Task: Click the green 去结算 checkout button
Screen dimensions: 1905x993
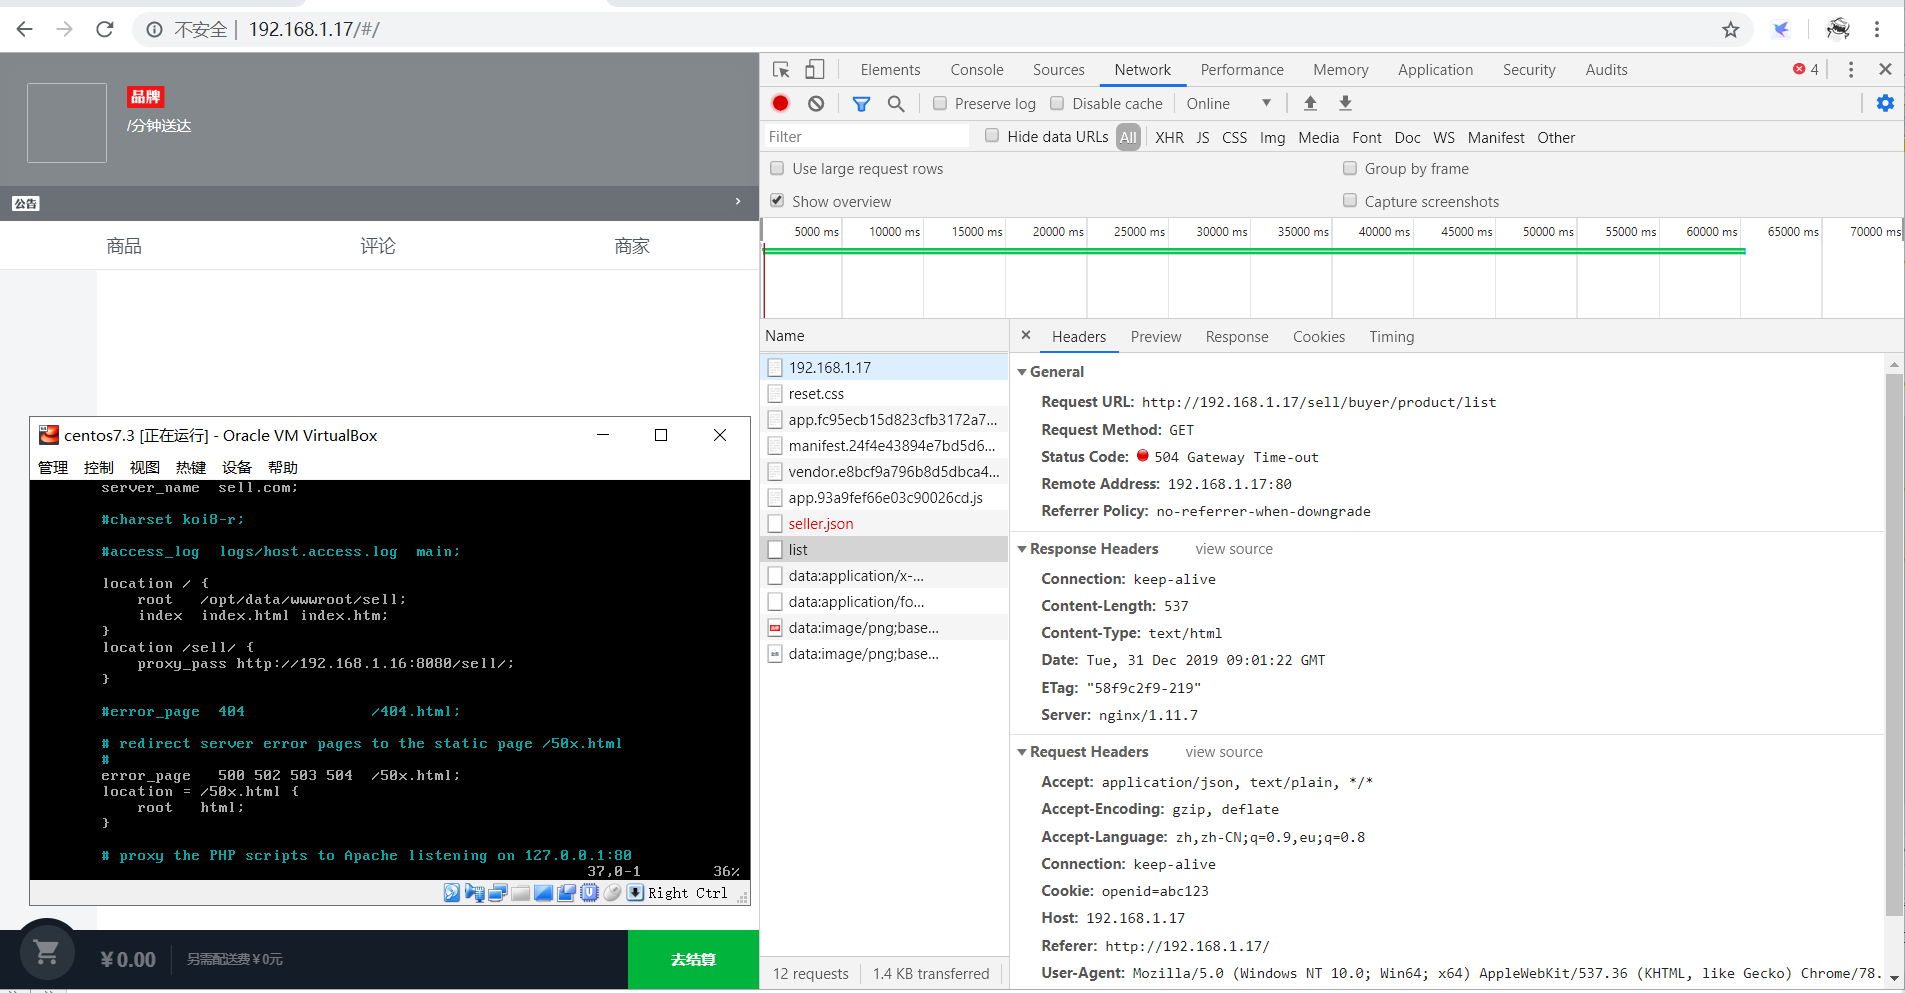Action: 693,960
